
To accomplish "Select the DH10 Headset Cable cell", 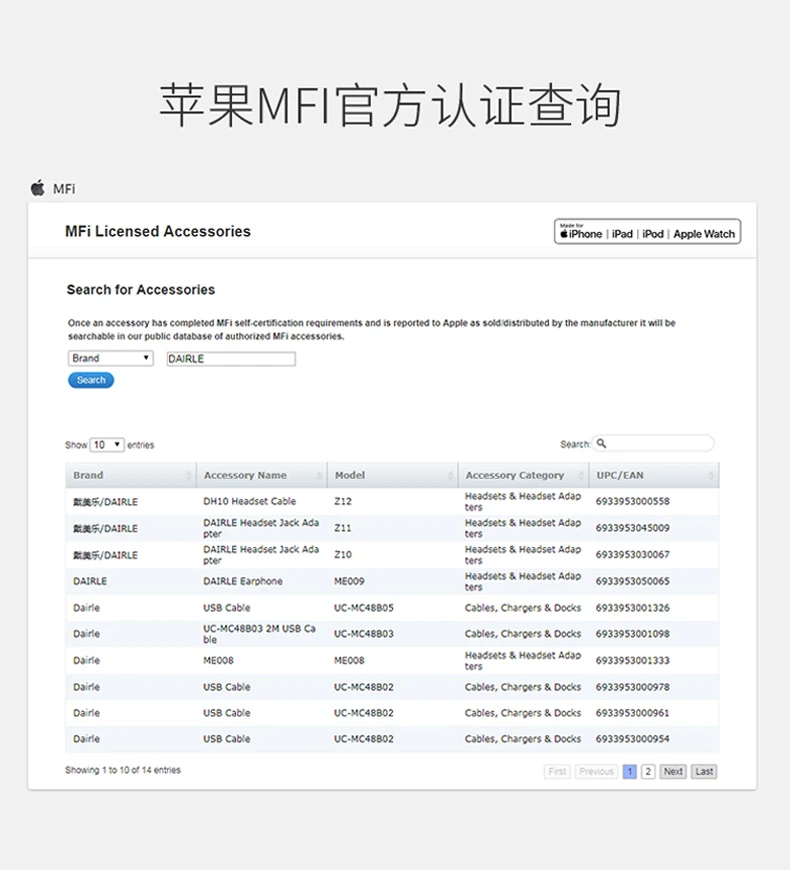I will pos(250,501).
